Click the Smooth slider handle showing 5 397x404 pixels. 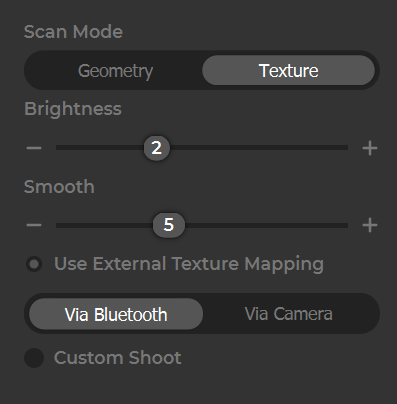point(169,225)
